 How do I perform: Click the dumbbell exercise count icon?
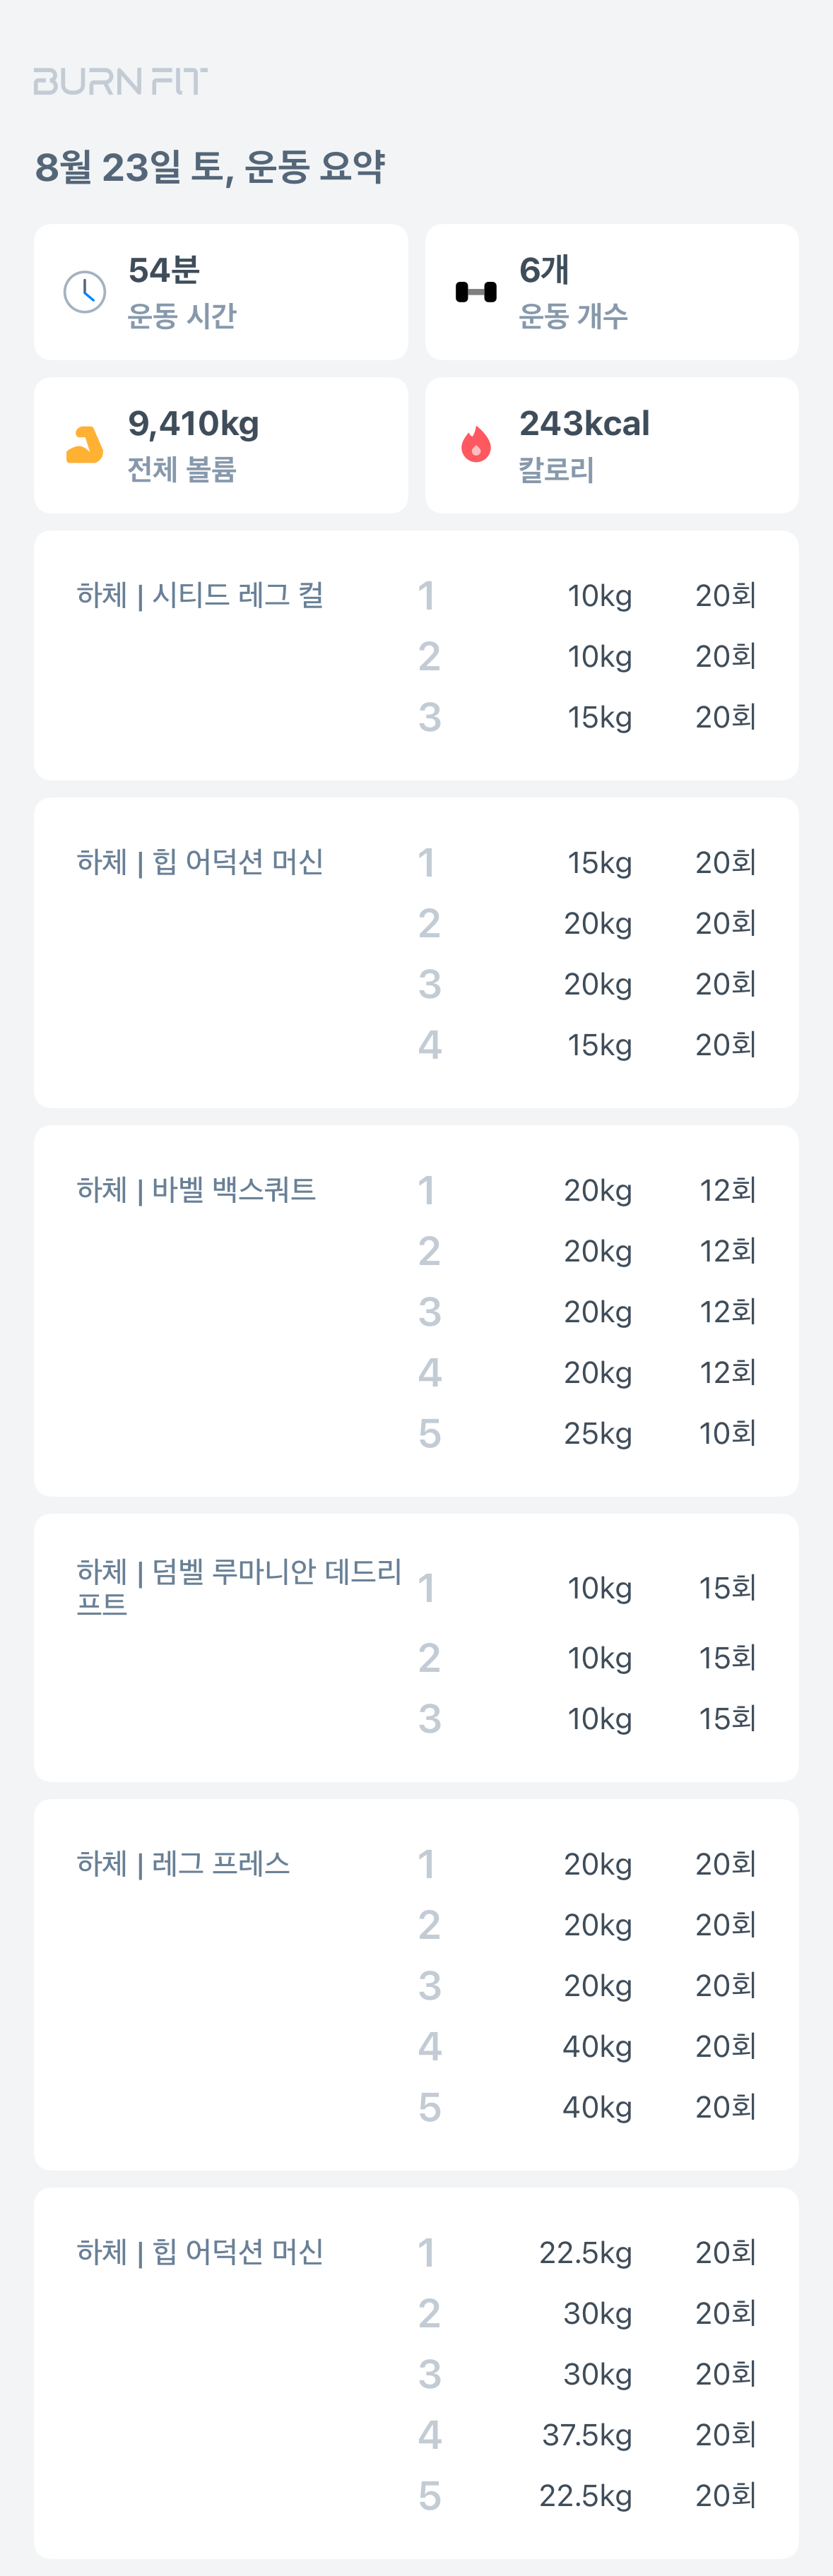(476, 292)
